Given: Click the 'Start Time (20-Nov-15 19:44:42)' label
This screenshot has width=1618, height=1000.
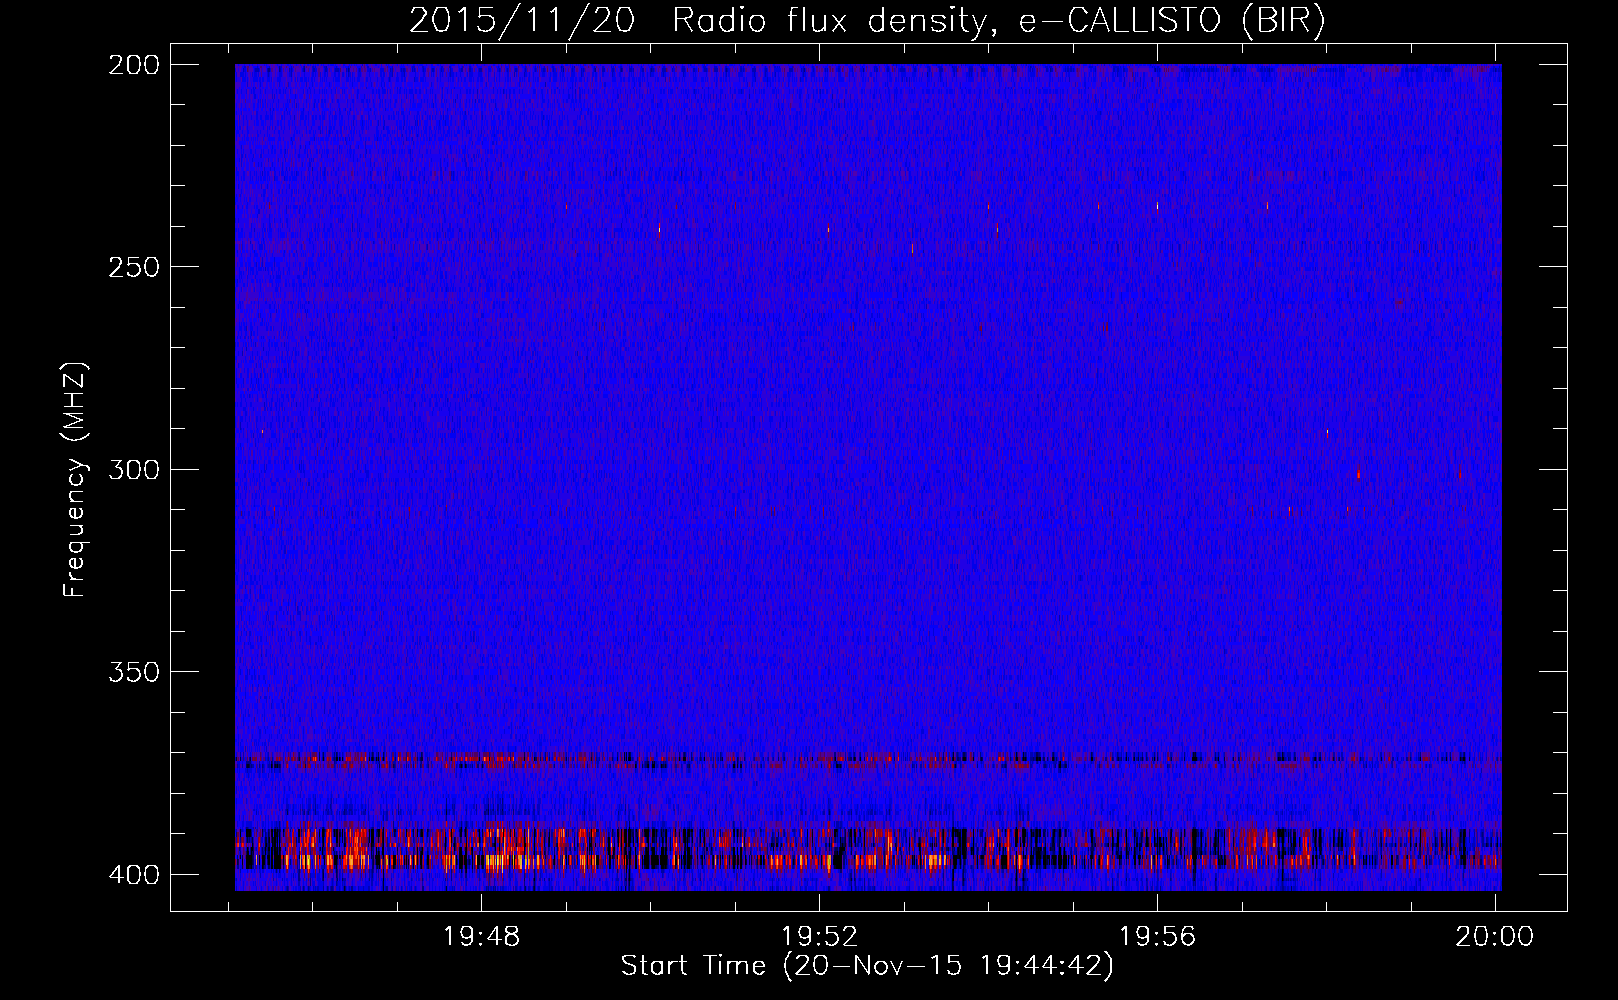Looking at the screenshot, I should click(867, 966).
